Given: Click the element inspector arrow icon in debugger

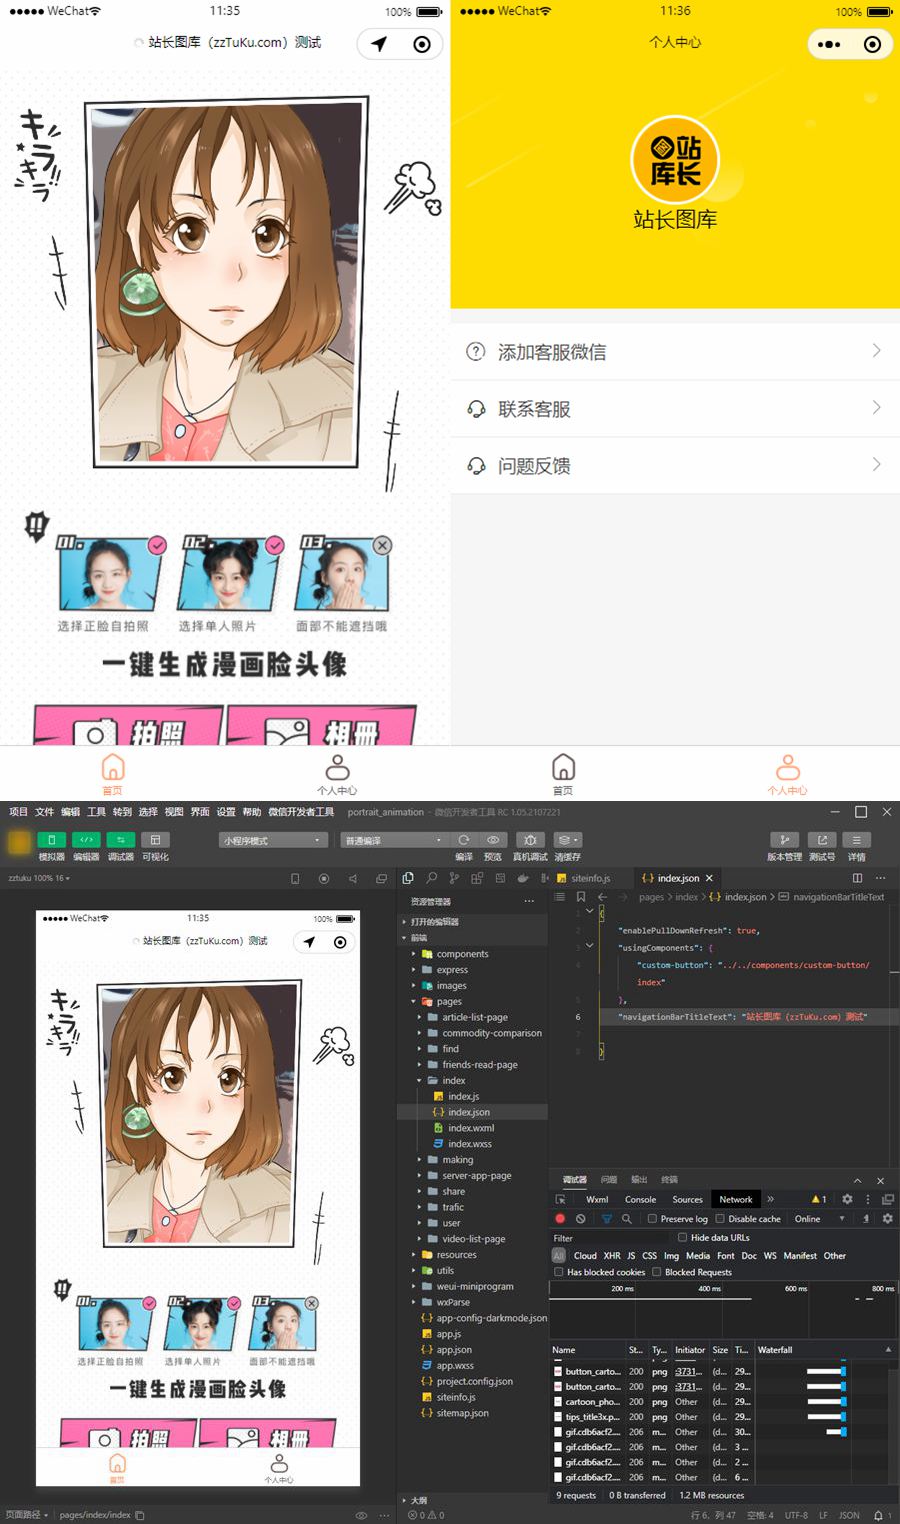Looking at the screenshot, I should tap(561, 1199).
